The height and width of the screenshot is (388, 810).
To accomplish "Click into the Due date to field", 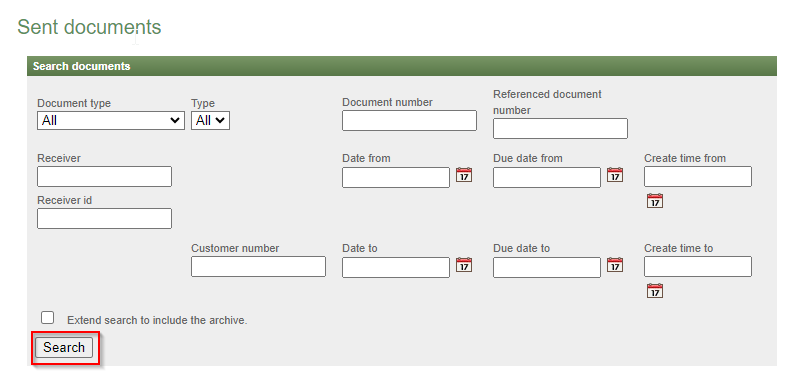I will tap(547, 267).
